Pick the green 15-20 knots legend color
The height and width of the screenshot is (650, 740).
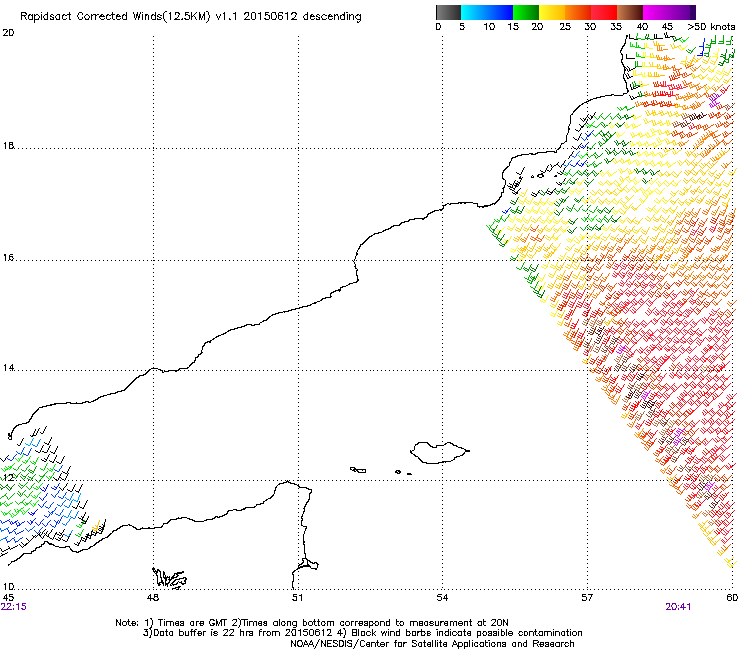(526, 12)
